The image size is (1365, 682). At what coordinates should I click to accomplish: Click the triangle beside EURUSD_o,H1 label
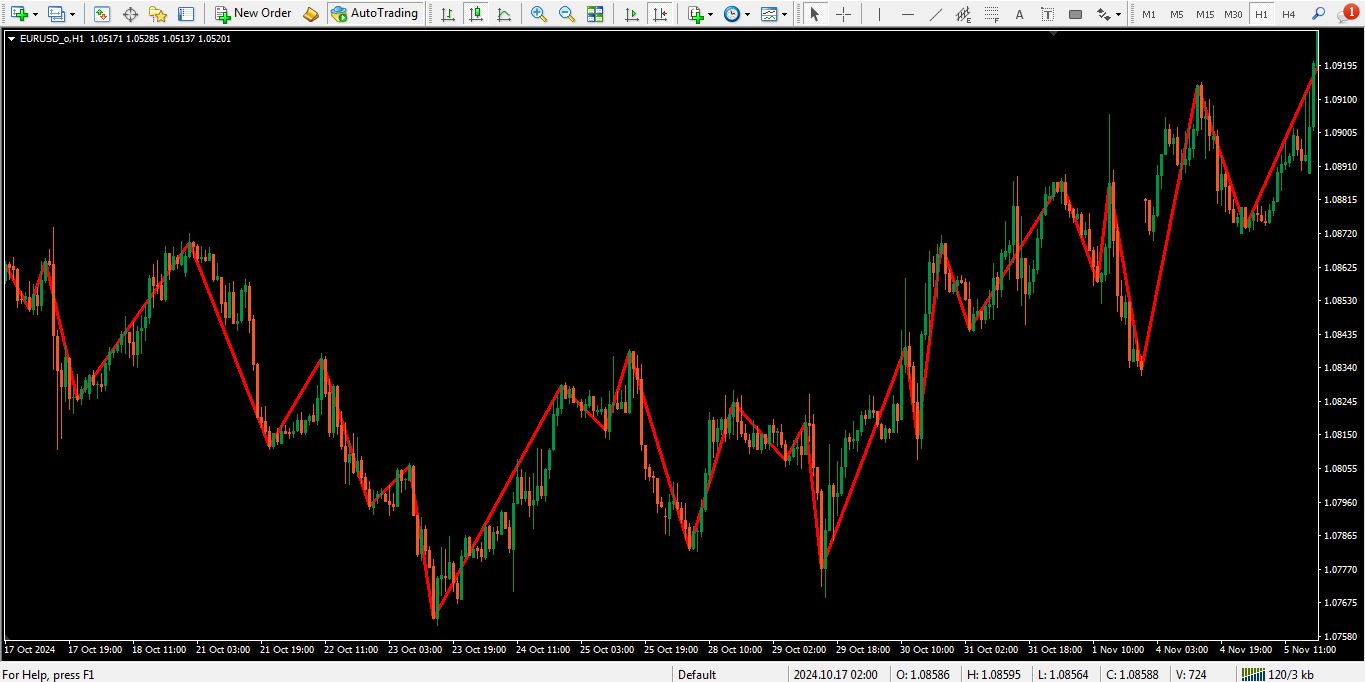[x=11, y=38]
